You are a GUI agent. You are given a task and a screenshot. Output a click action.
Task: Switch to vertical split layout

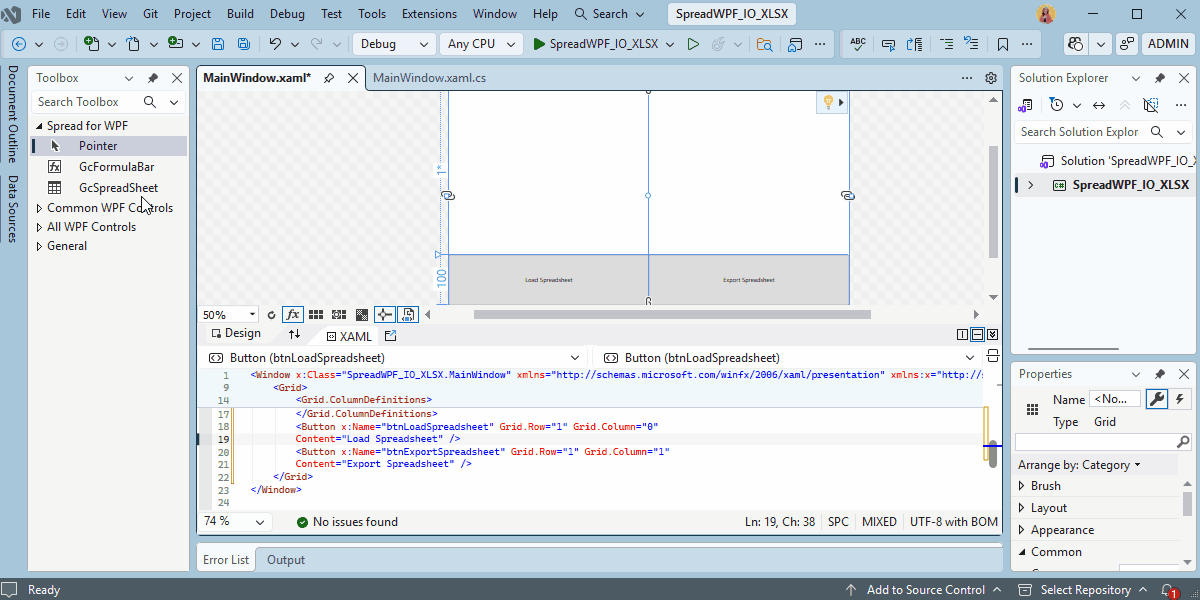pyautogui.click(x=962, y=335)
